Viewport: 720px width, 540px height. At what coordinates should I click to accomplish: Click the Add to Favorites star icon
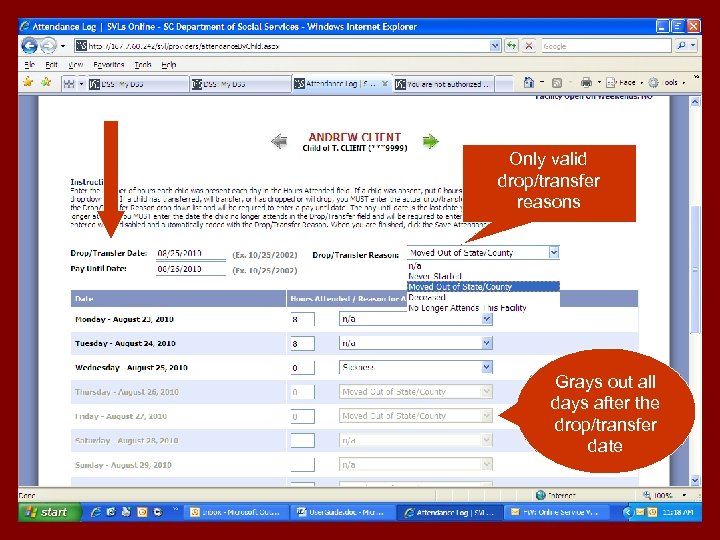(x=46, y=83)
